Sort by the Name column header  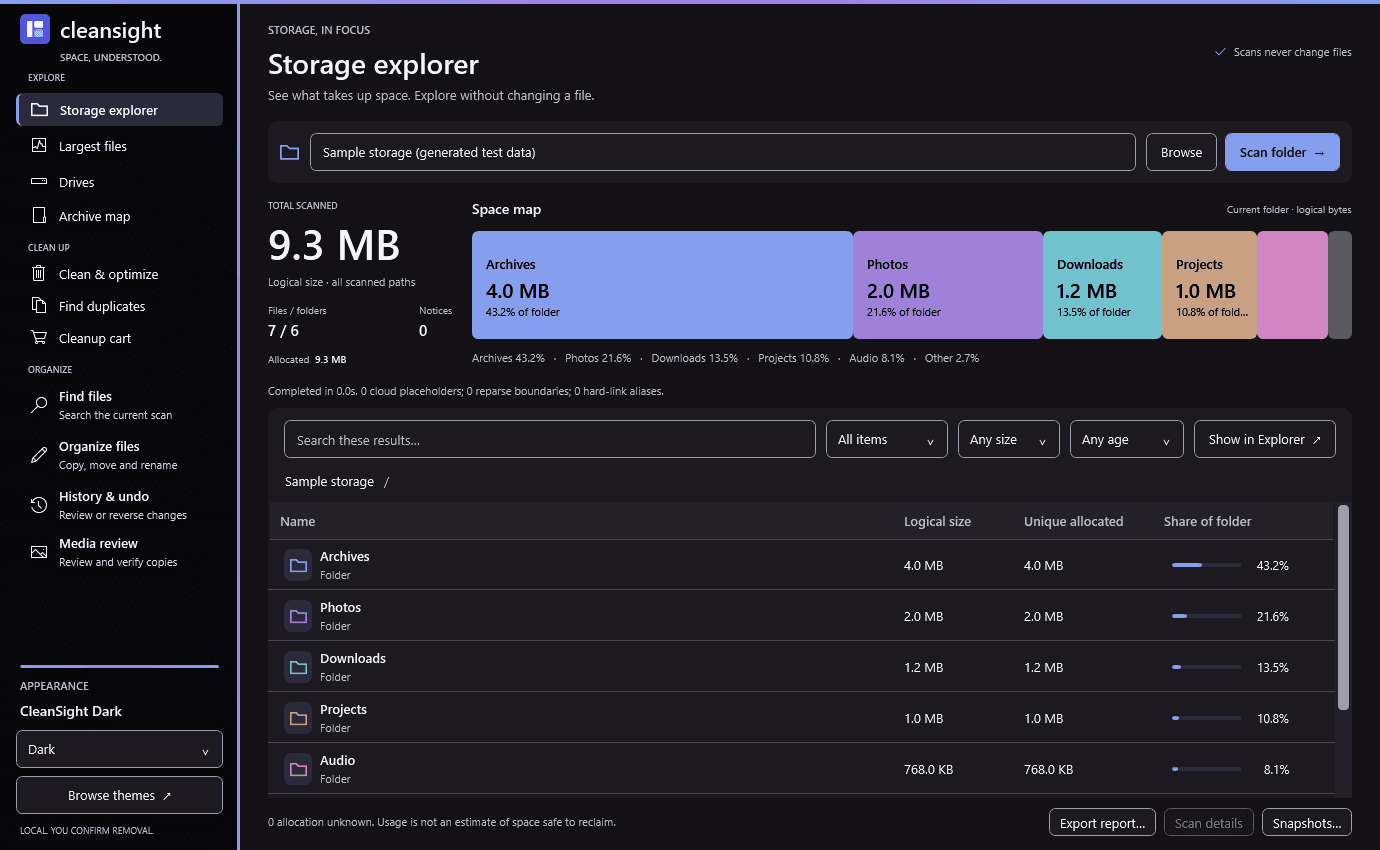click(297, 521)
